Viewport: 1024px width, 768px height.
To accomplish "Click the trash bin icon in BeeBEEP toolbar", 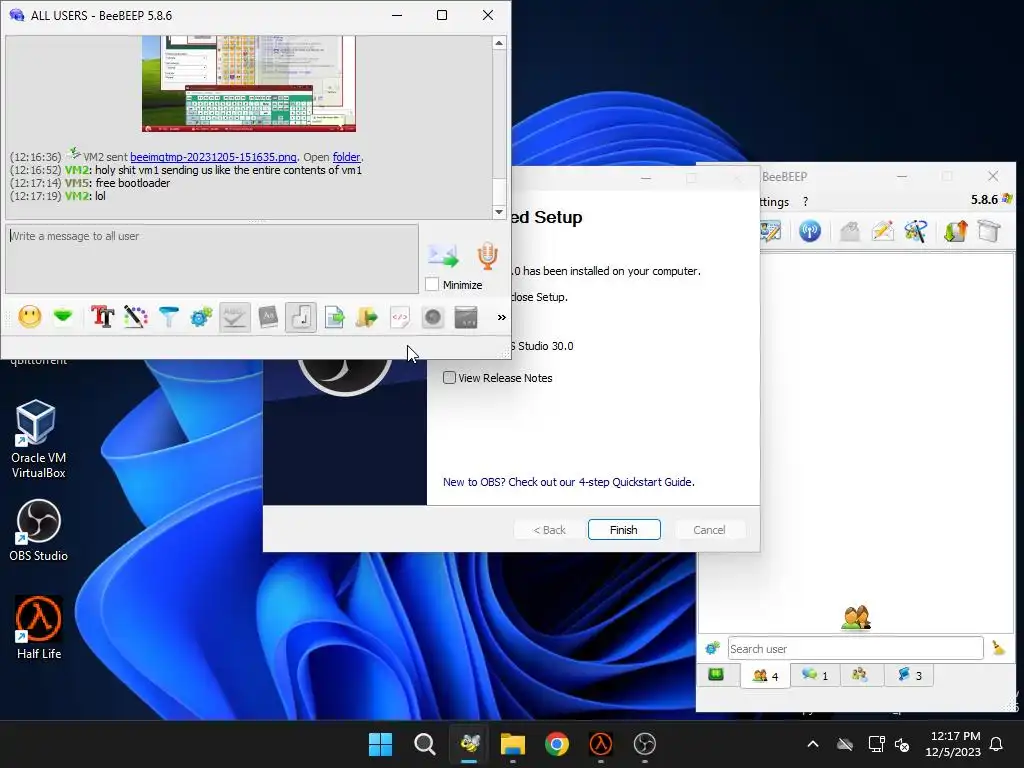I will [989, 231].
